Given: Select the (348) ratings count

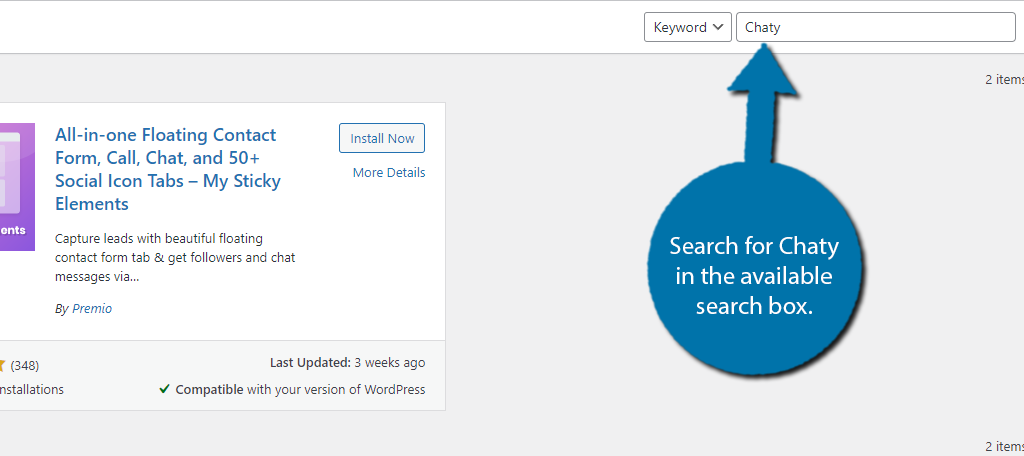Looking at the screenshot, I should coord(24,365).
